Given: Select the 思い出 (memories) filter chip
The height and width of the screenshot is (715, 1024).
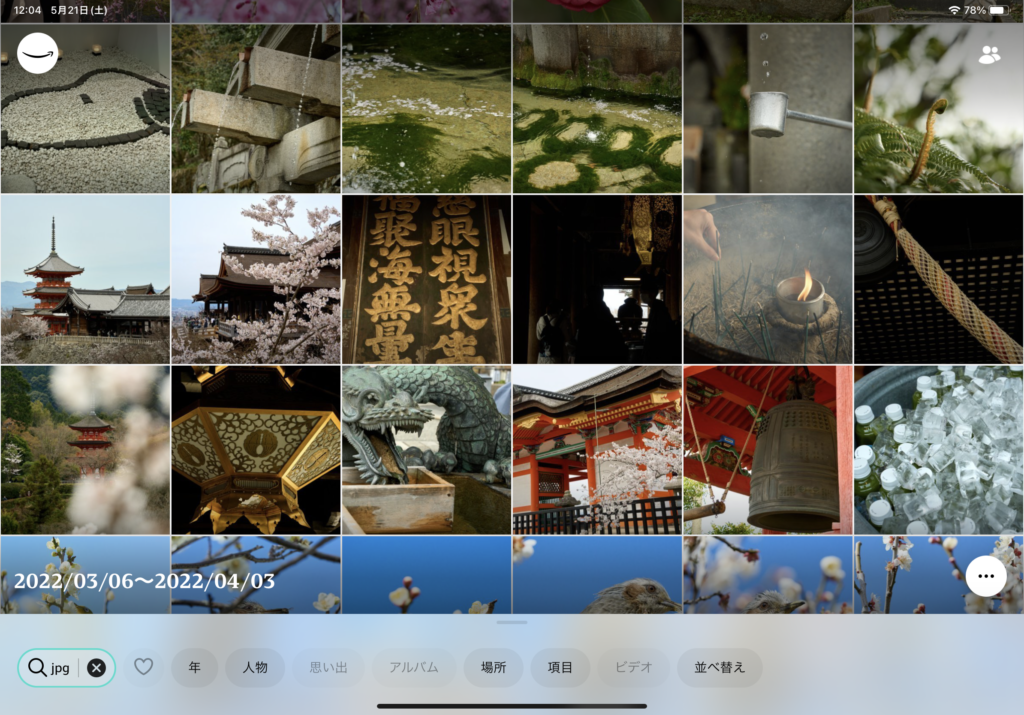Looking at the screenshot, I should tap(328, 668).
